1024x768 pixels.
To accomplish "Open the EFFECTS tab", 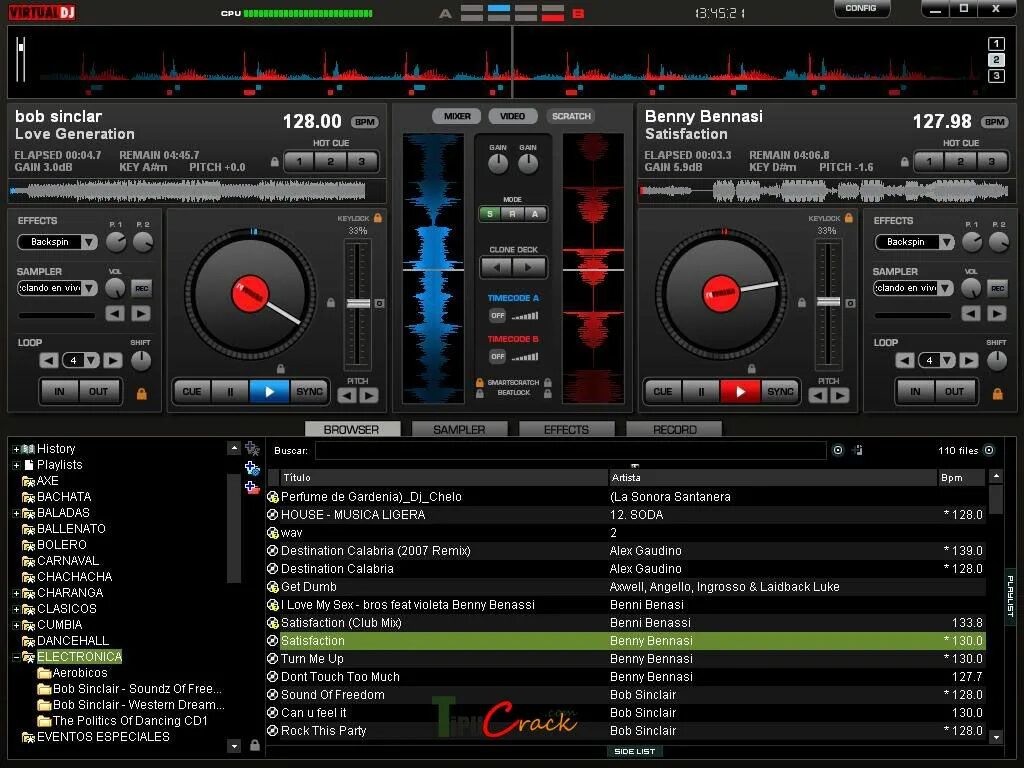I will 566,430.
